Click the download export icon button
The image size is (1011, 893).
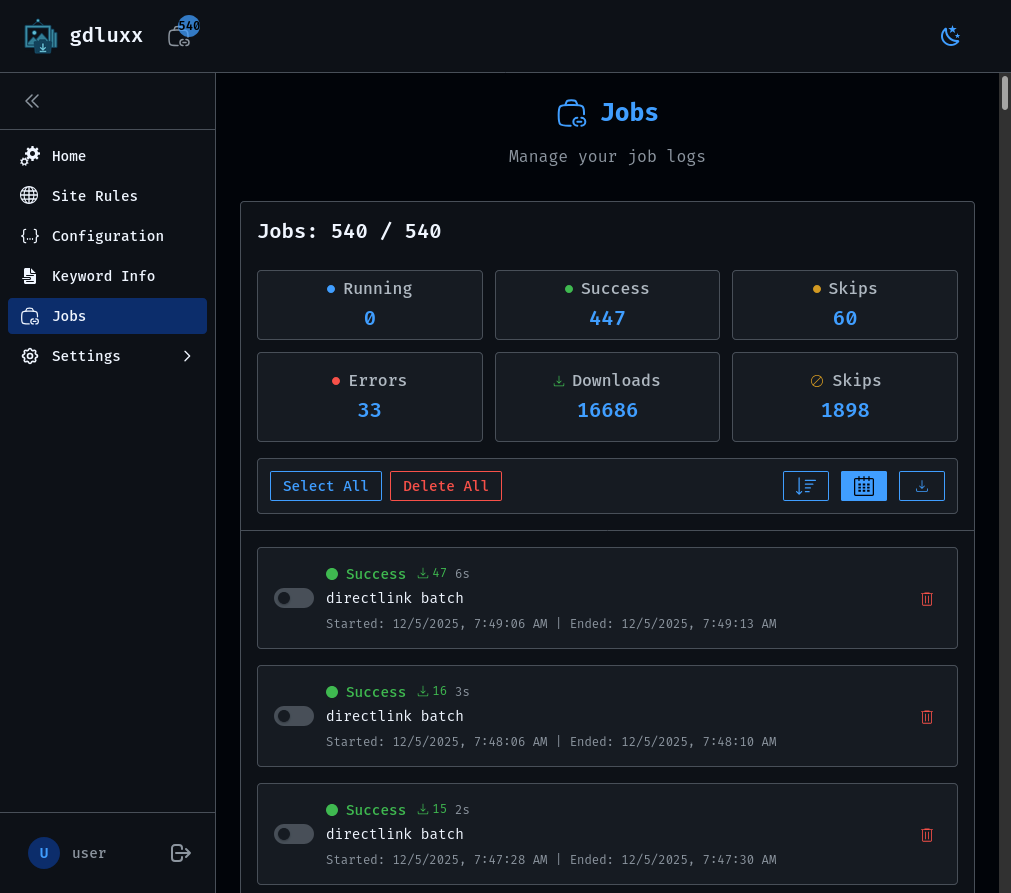921,486
